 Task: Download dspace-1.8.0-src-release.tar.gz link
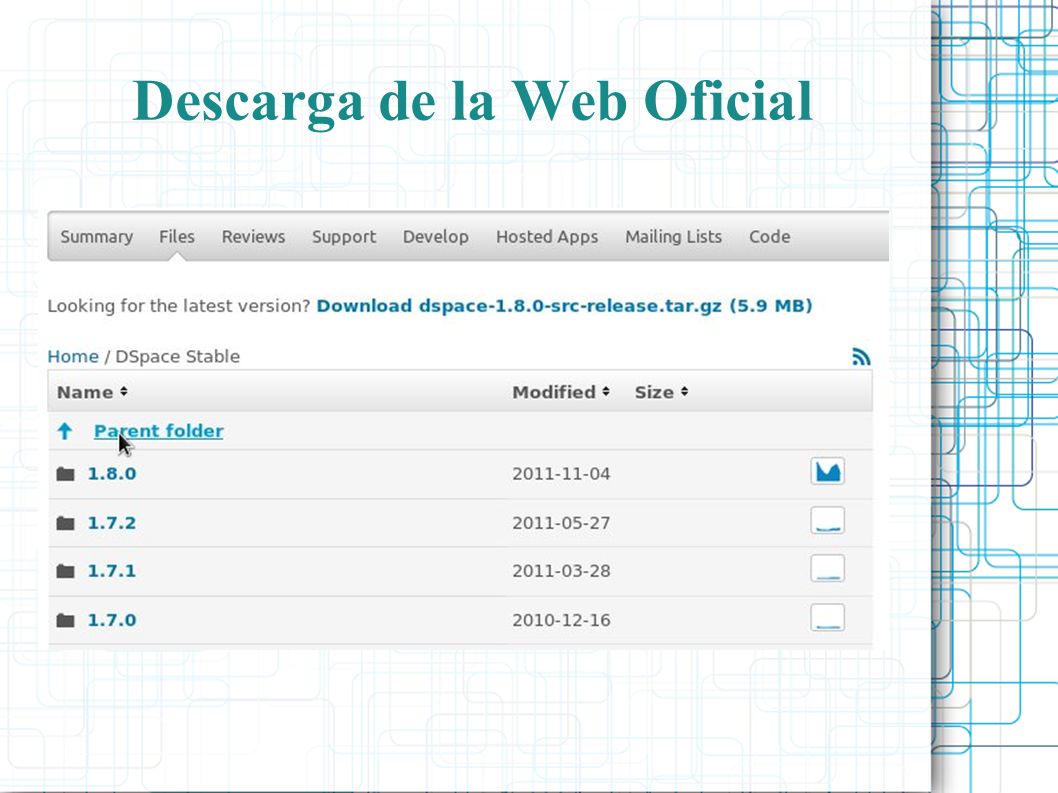[564, 306]
